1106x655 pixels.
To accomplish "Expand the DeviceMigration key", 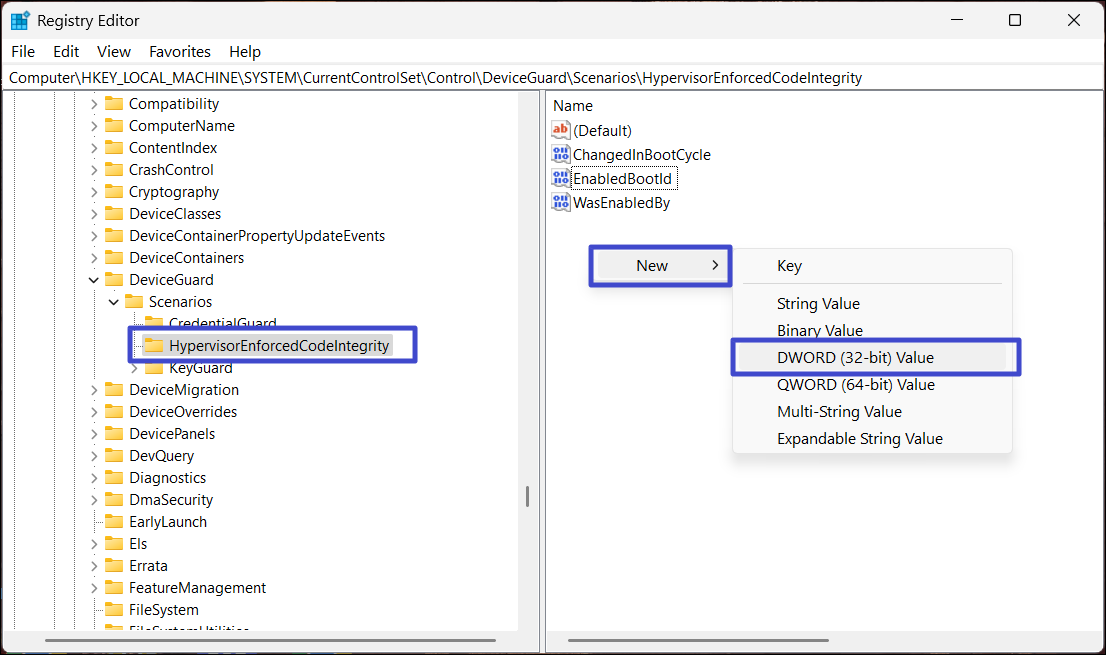I will 94,390.
